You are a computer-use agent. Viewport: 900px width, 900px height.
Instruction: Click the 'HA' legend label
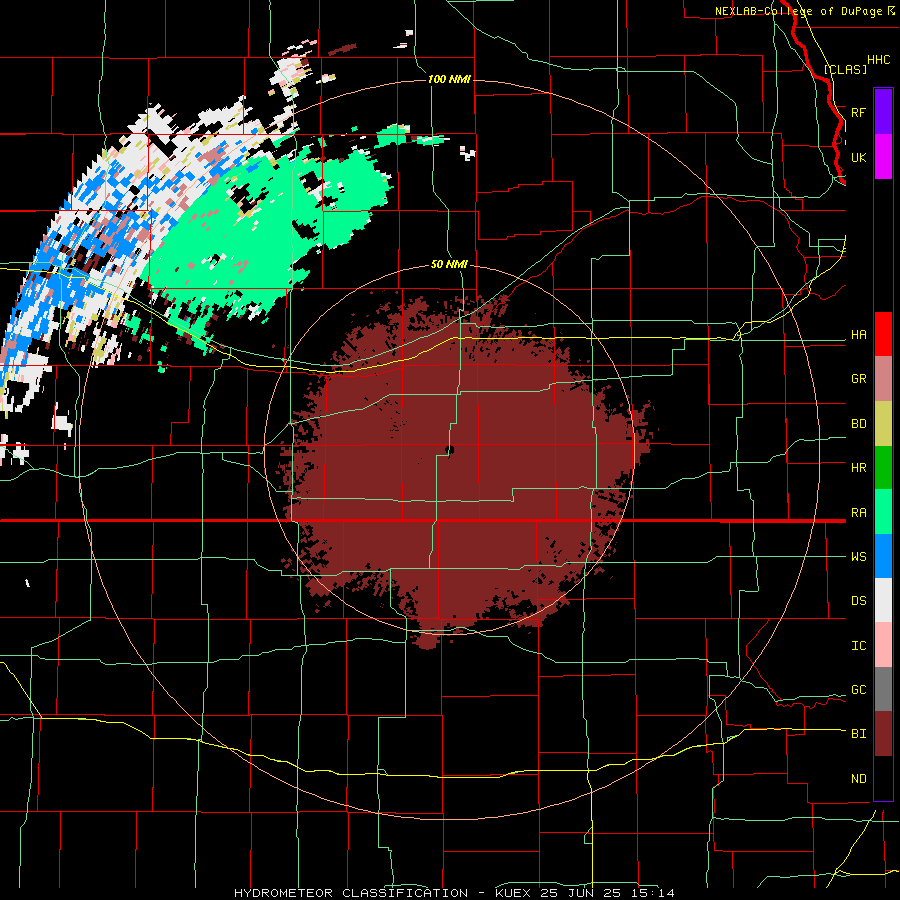tap(858, 335)
